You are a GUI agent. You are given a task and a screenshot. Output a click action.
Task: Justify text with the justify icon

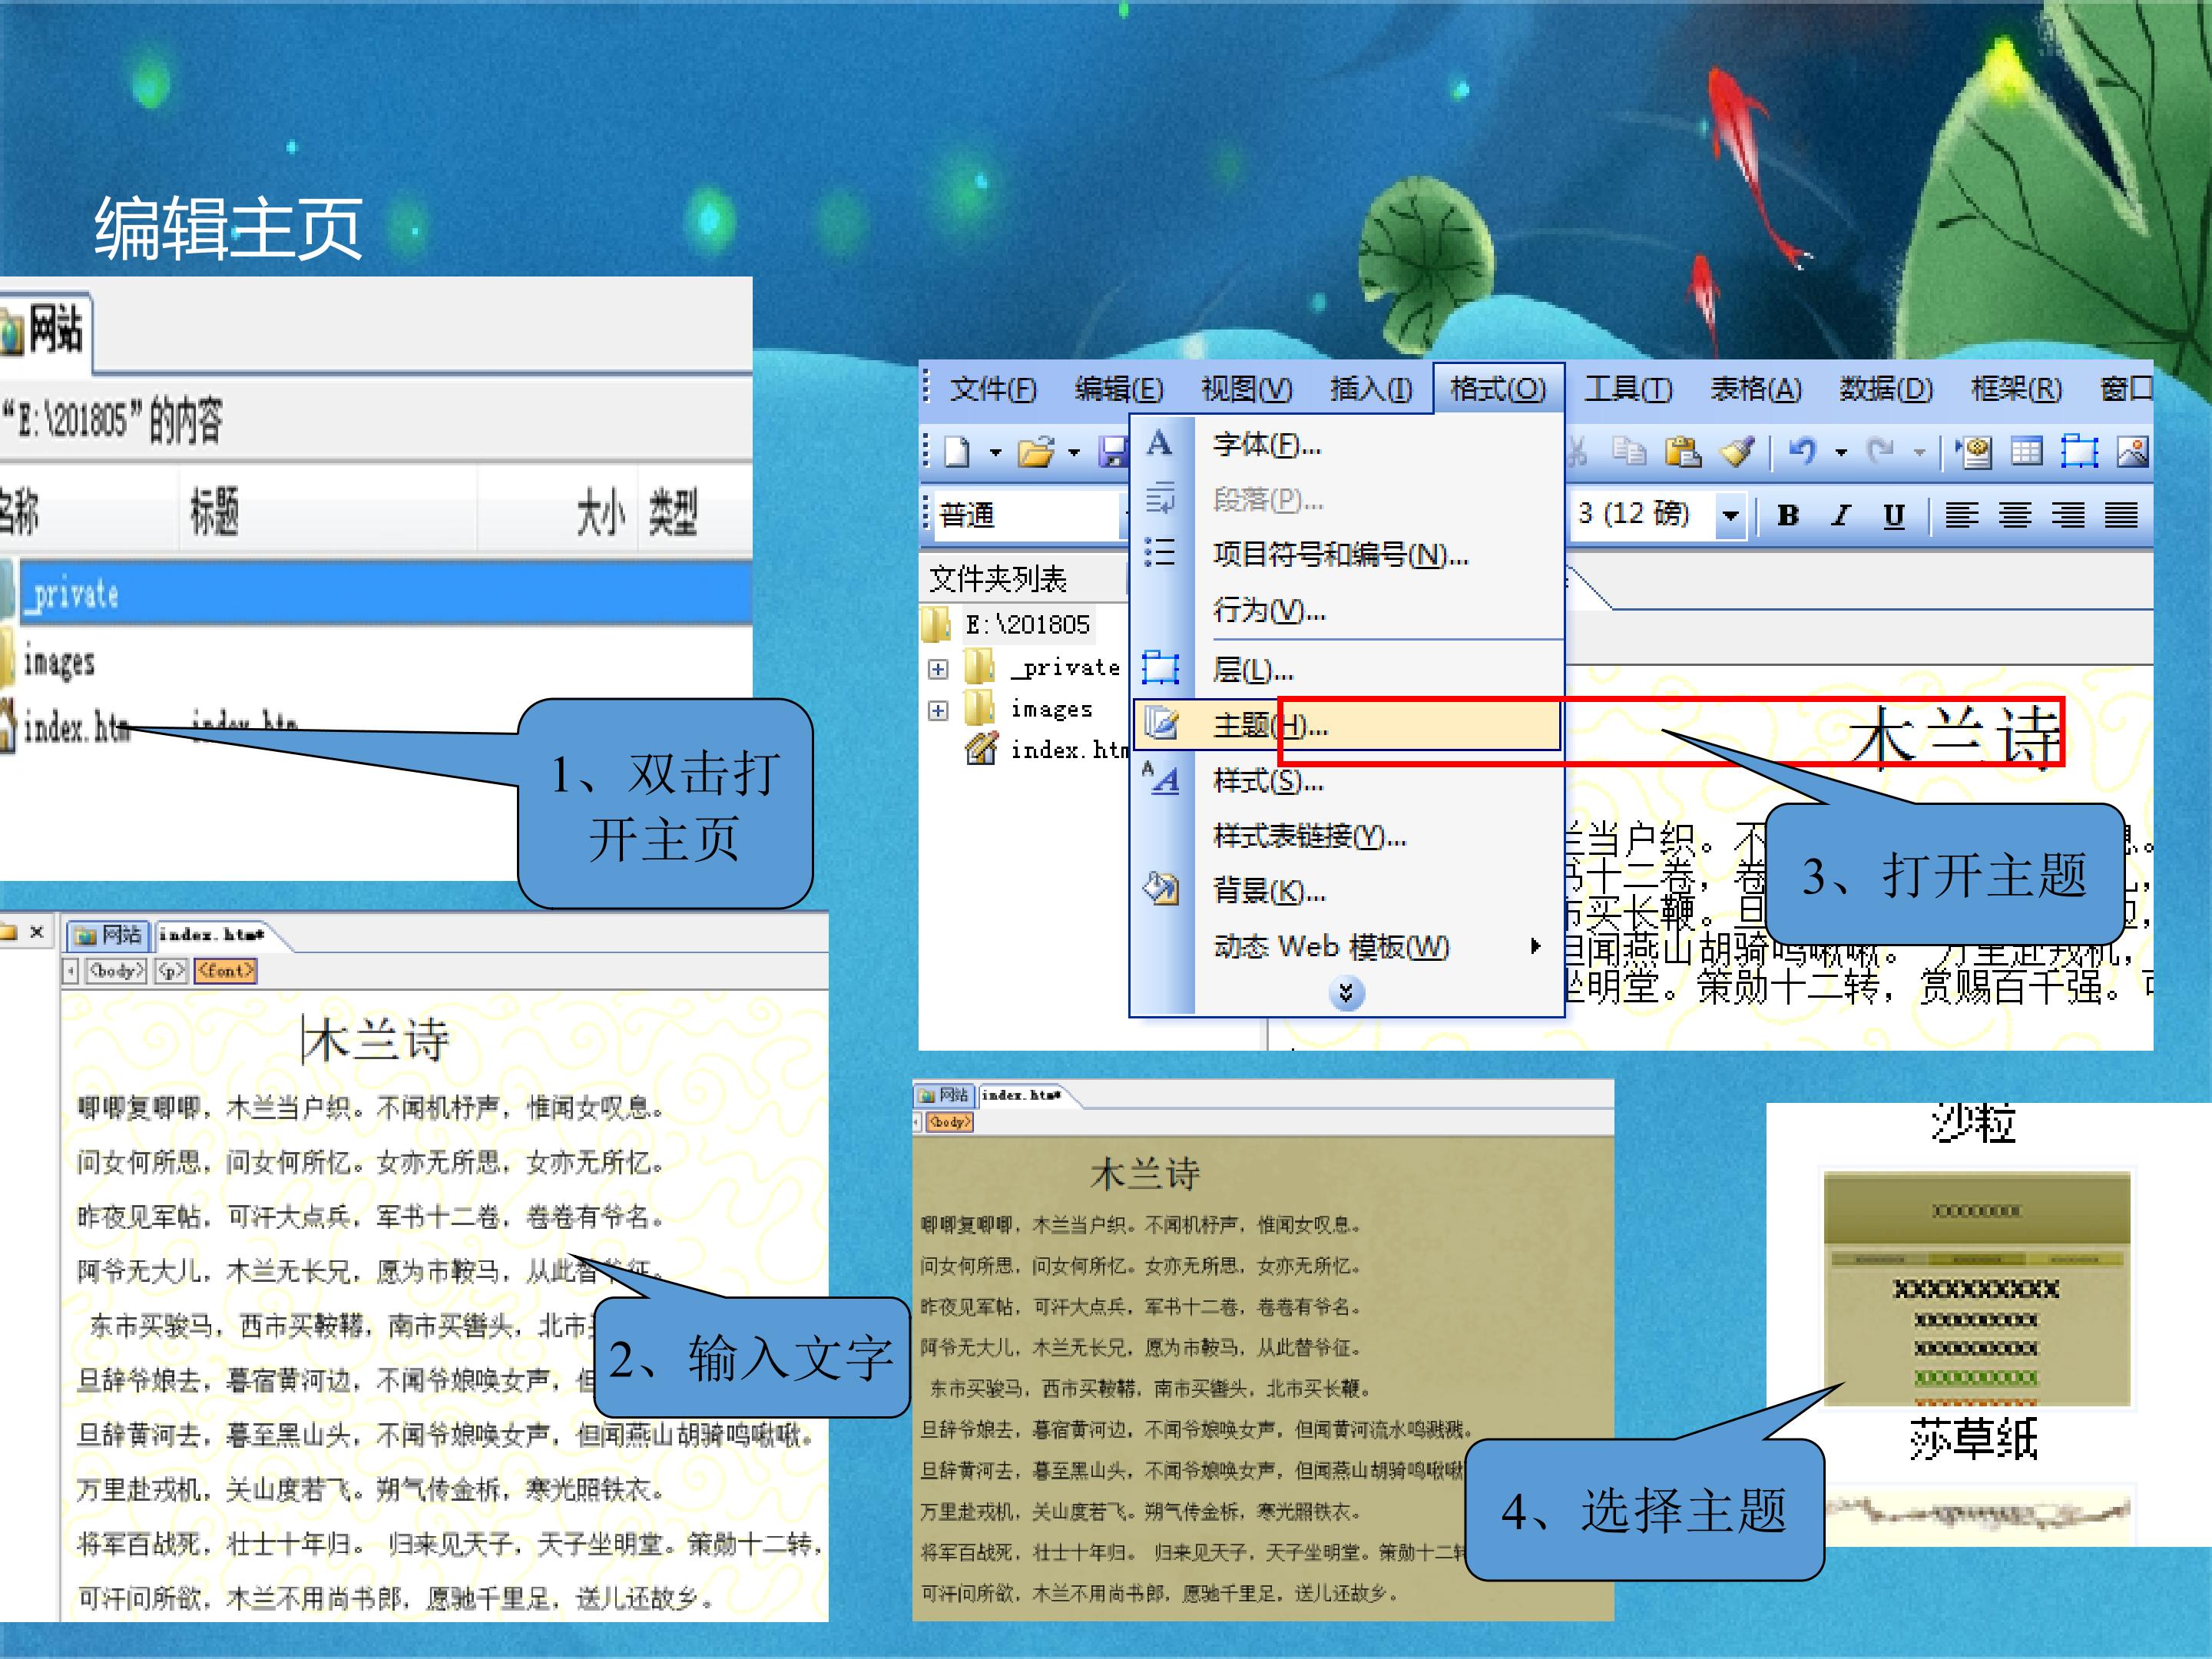[2121, 515]
